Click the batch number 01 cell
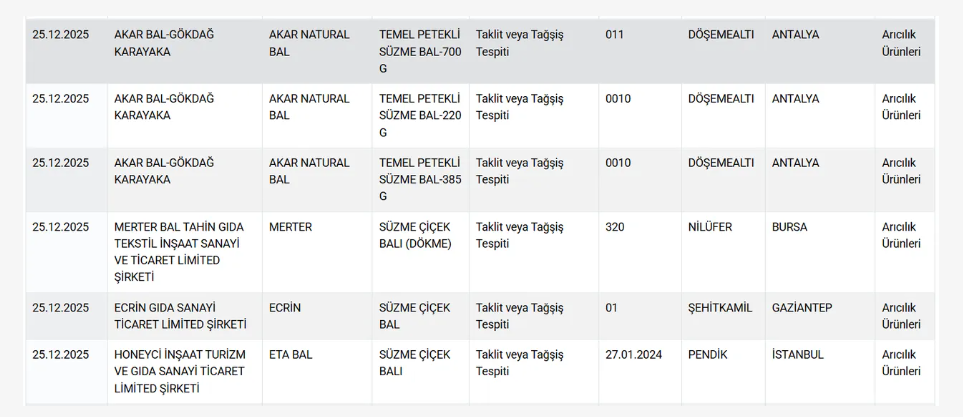This screenshot has width=963, height=417. coord(612,308)
